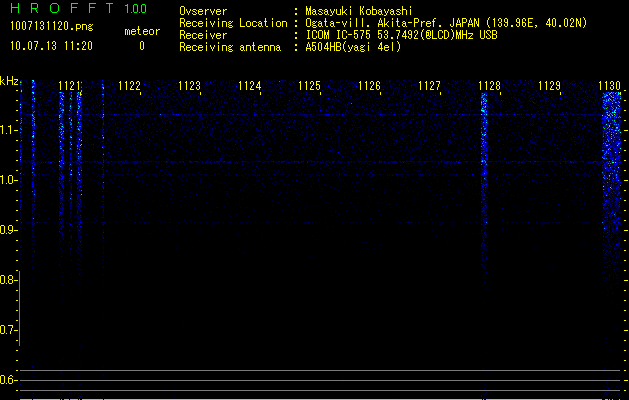Click the 1130 time marker
The width and height of the screenshot is (629, 400).
coord(609,86)
